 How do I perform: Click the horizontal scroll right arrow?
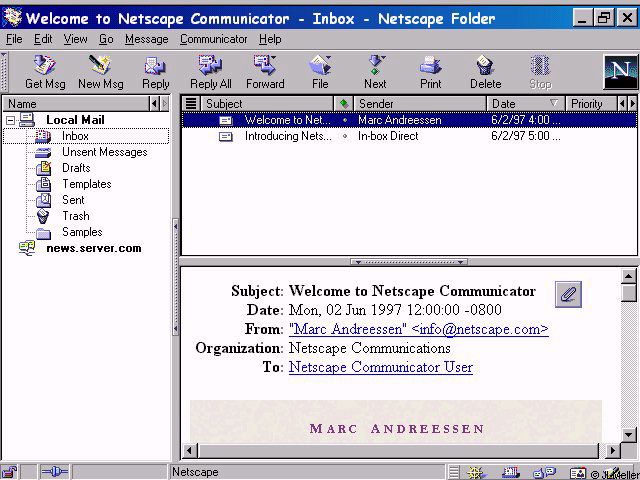click(612, 451)
